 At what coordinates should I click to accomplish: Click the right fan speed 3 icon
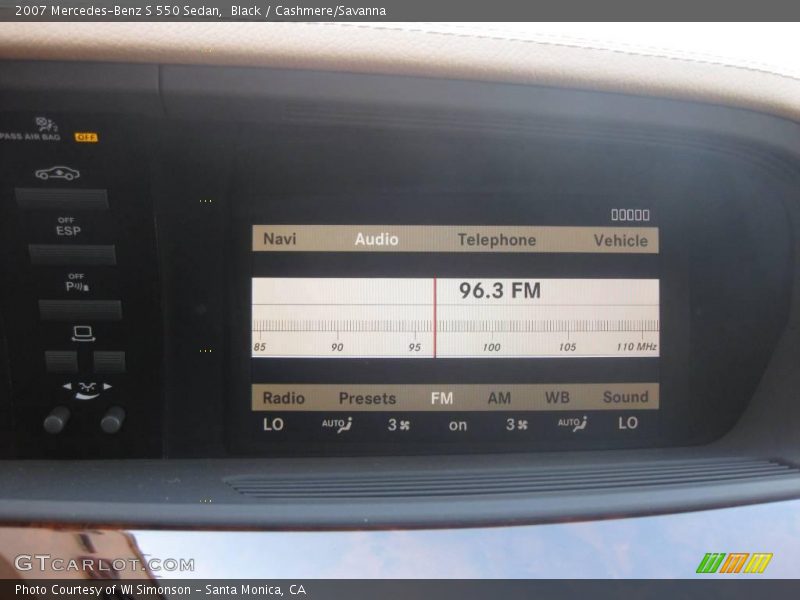(517, 424)
